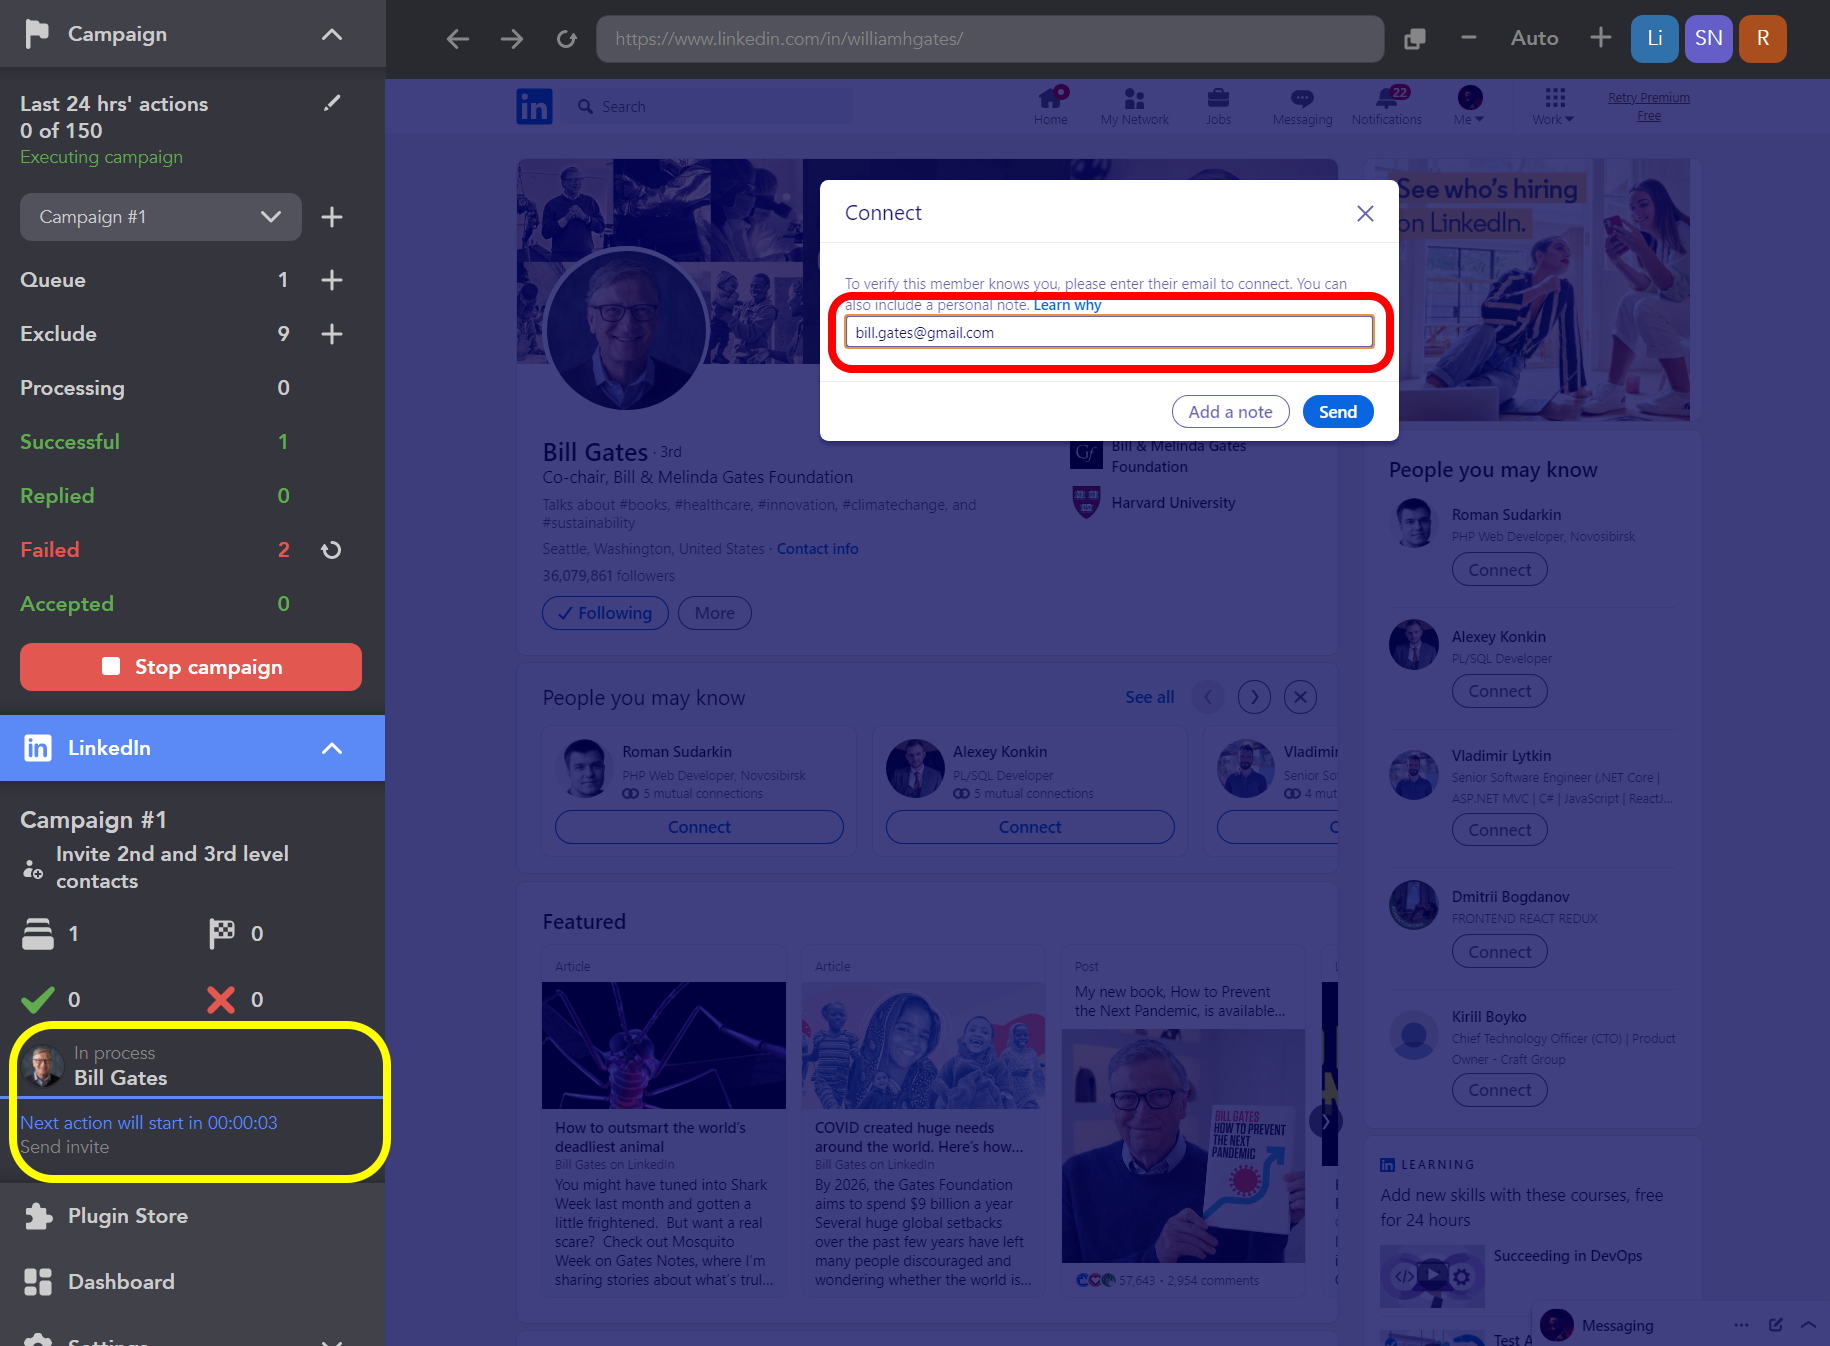The height and width of the screenshot is (1346, 1830).
Task: Open Notifications bell icon
Action: [x=1386, y=106]
